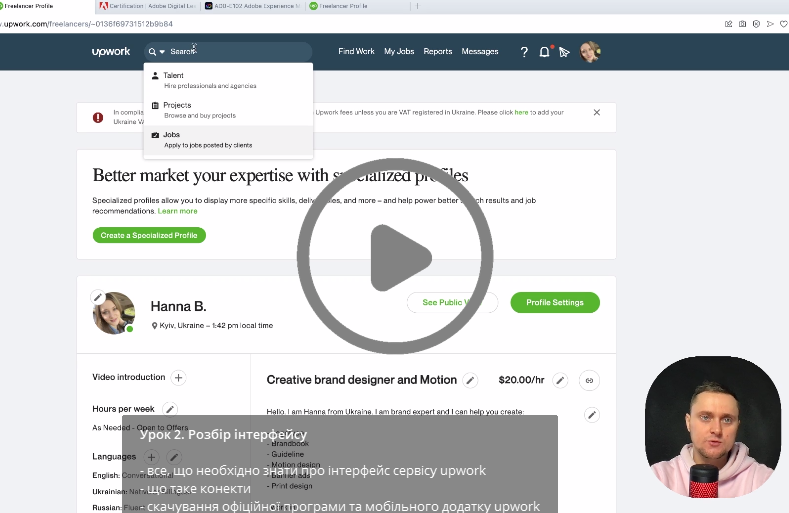The image size is (789, 513).
Task: Click the browser address bar URL
Action: [87, 24]
